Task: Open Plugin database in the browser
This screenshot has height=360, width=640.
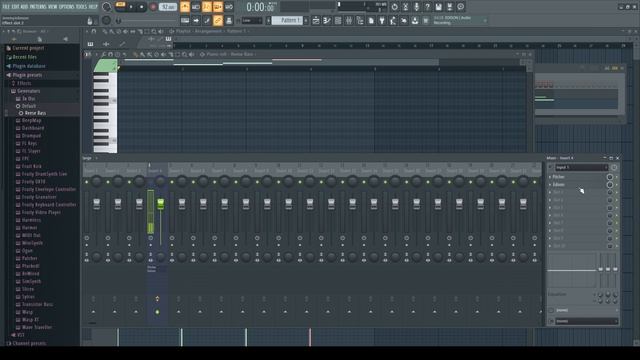Action: (29, 66)
